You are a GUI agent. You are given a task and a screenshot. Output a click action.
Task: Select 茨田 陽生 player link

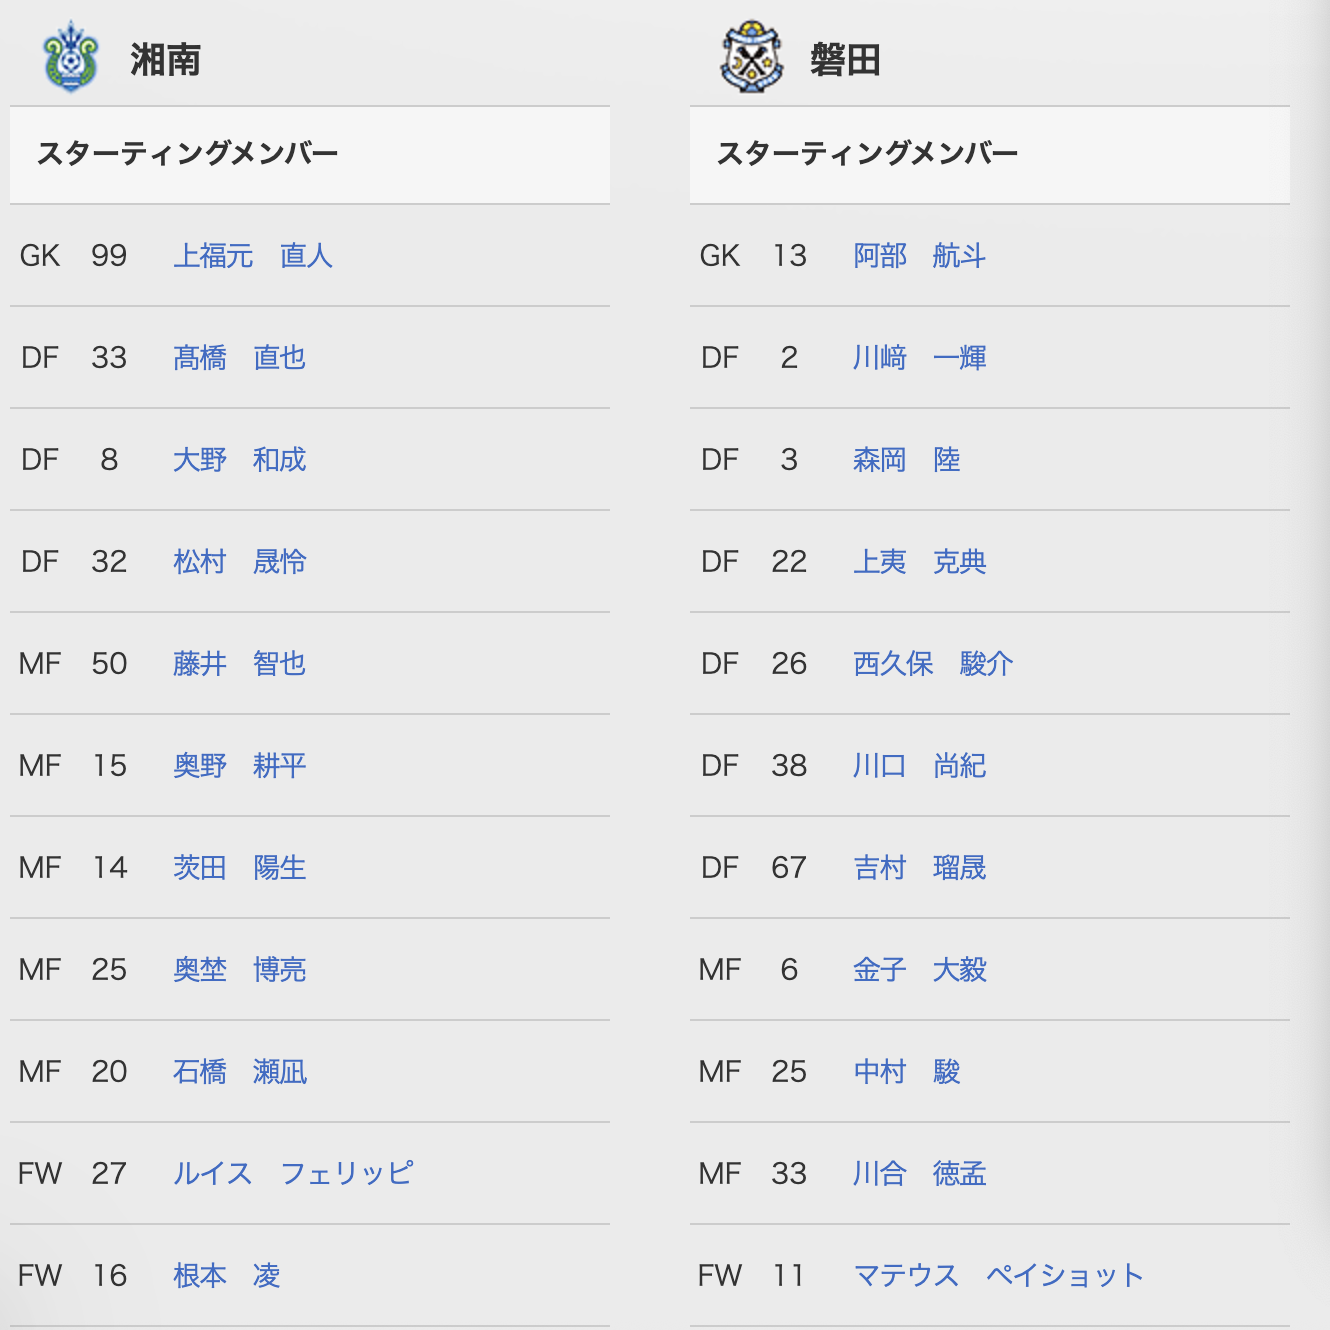click(240, 868)
